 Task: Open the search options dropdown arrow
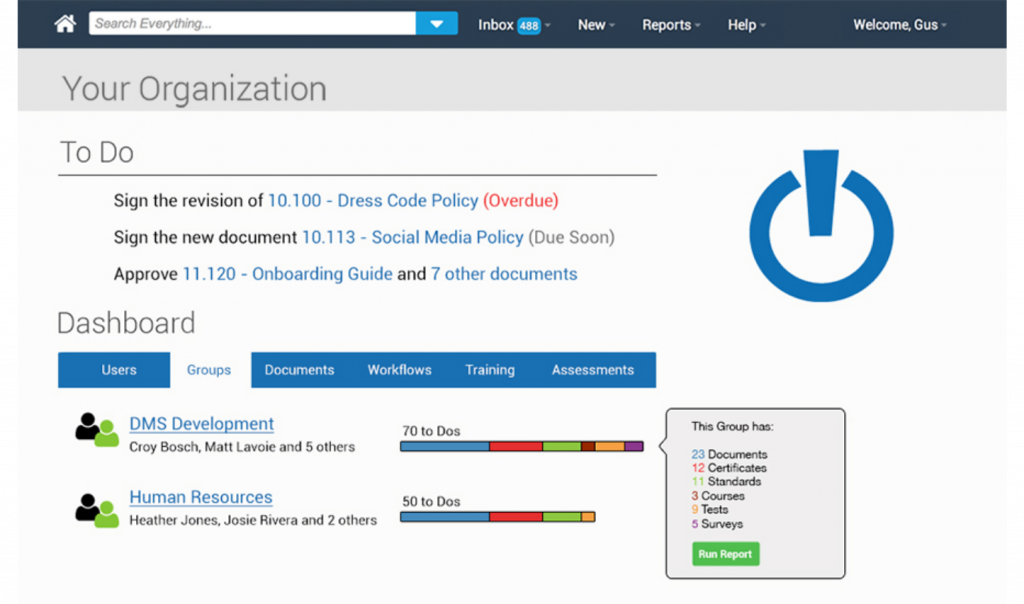click(x=437, y=23)
